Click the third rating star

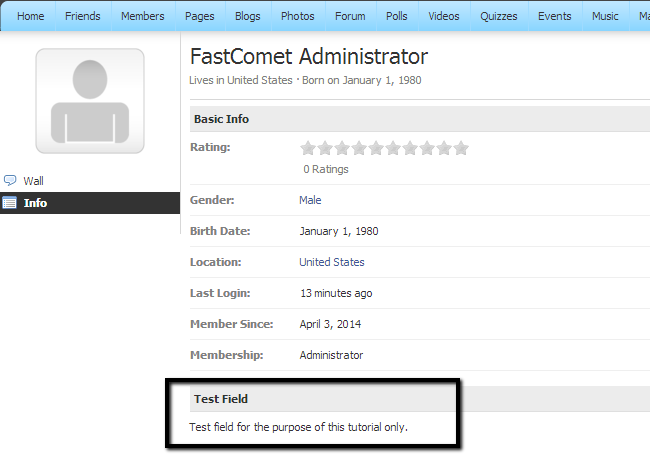pos(342,148)
